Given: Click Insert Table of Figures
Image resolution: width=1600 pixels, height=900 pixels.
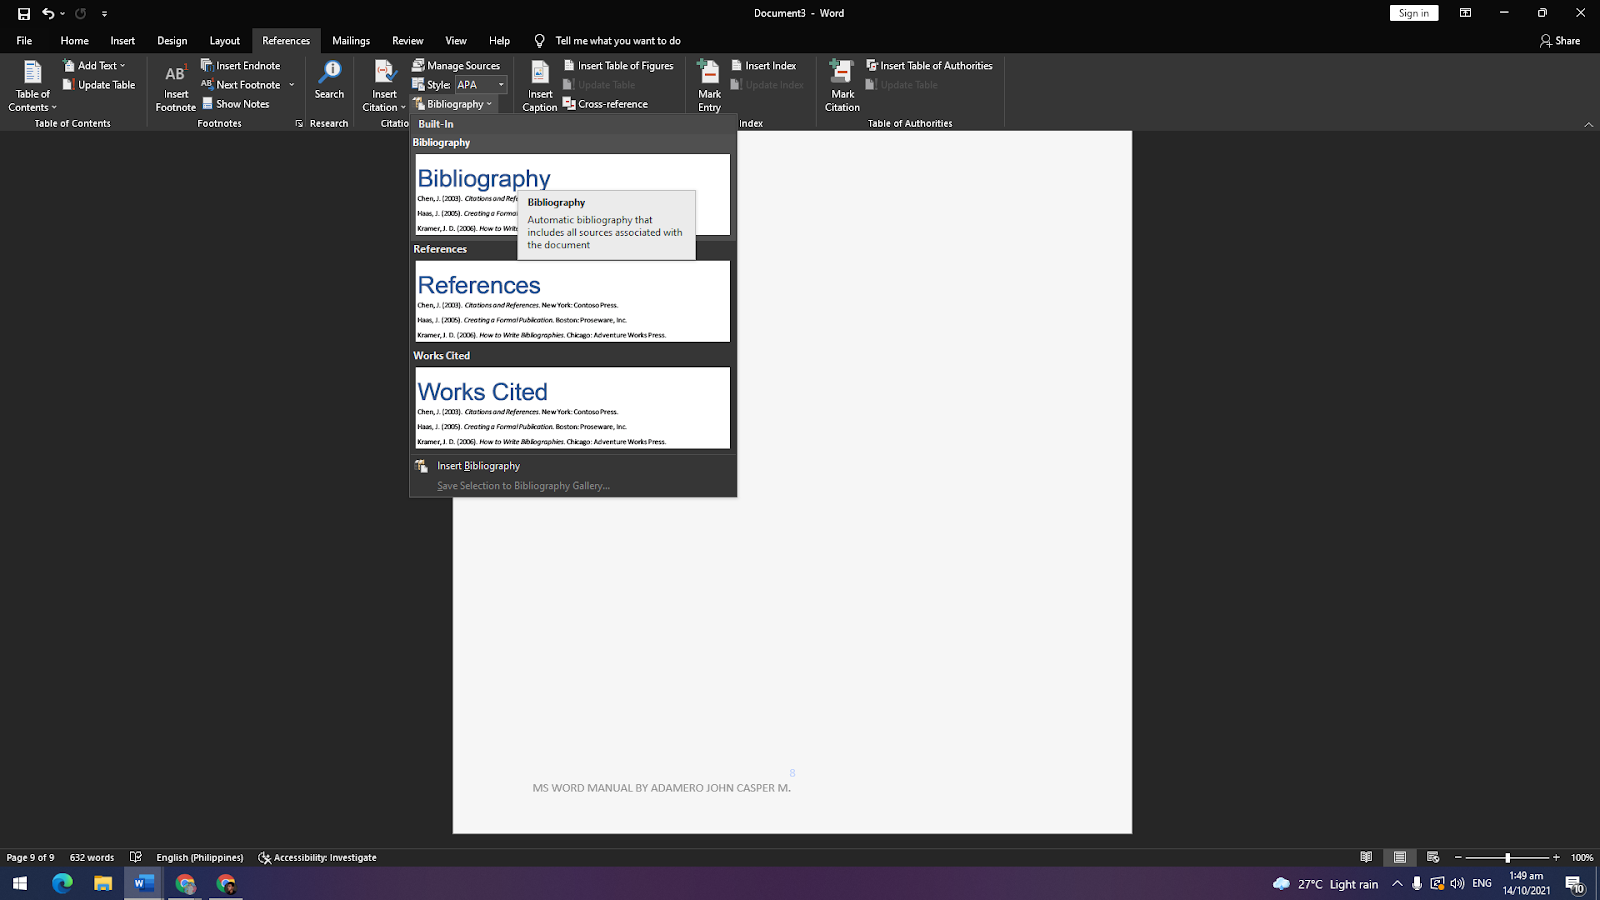Looking at the screenshot, I should 618,65.
